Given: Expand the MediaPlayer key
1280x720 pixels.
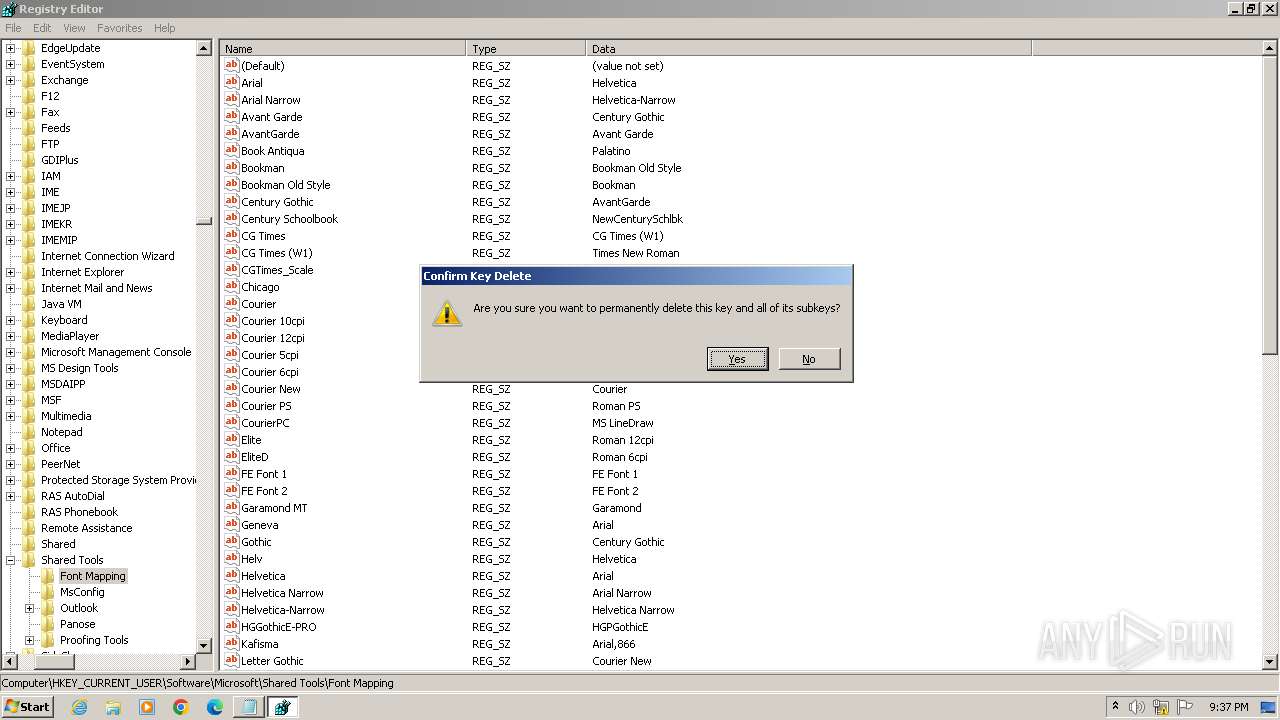Looking at the screenshot, I should coord(10,336).
